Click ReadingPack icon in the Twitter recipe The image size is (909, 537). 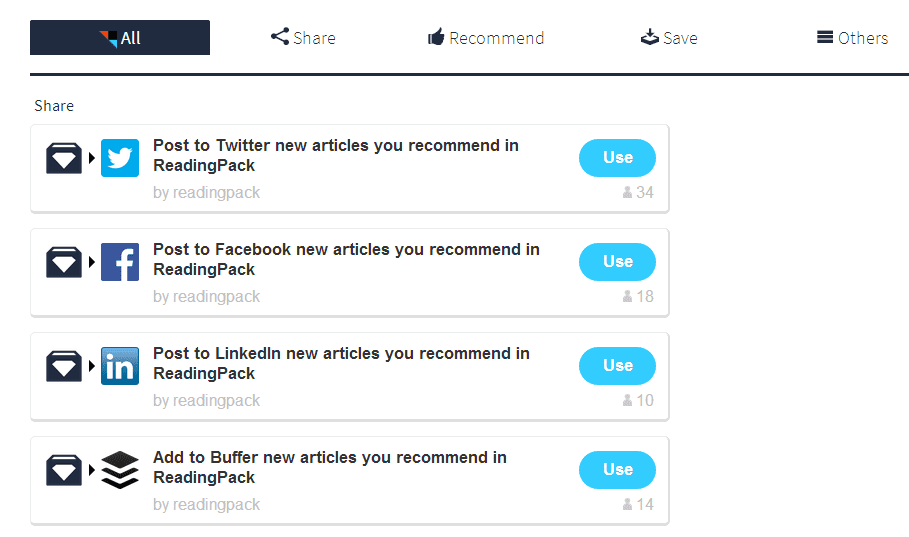pyautogui.click(x=64, y=158)
